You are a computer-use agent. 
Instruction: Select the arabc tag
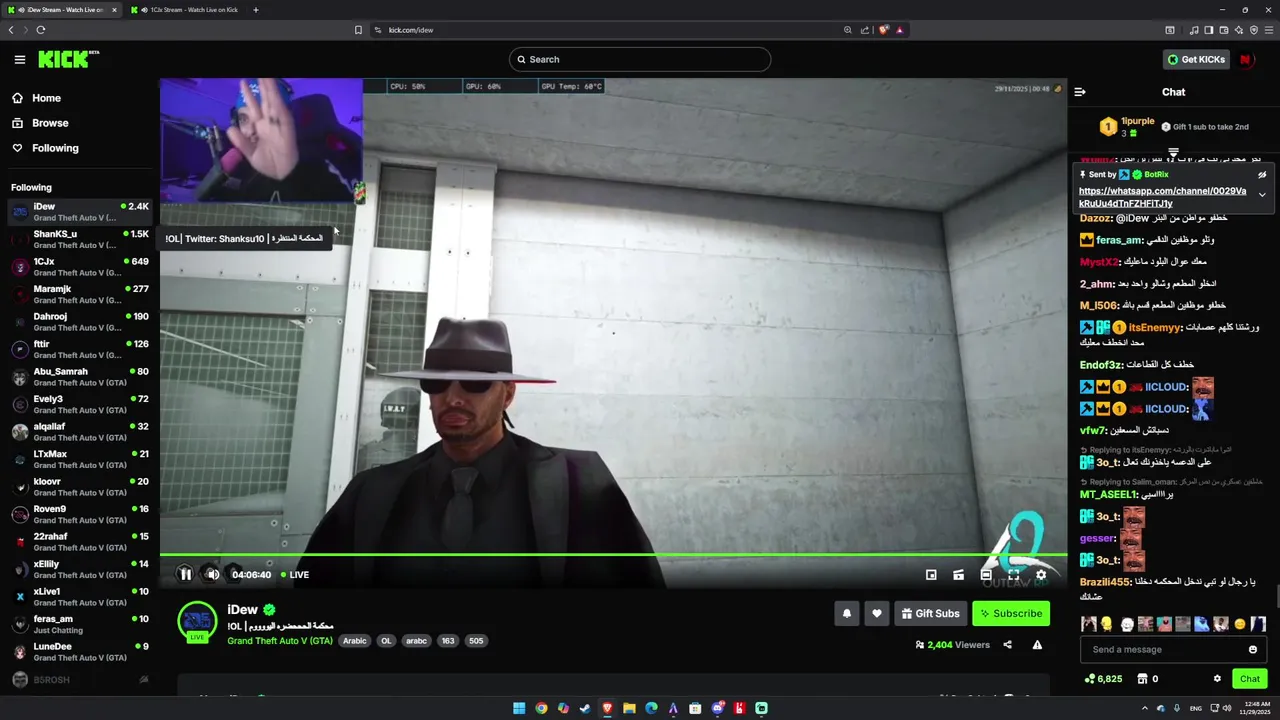point(416,641)
